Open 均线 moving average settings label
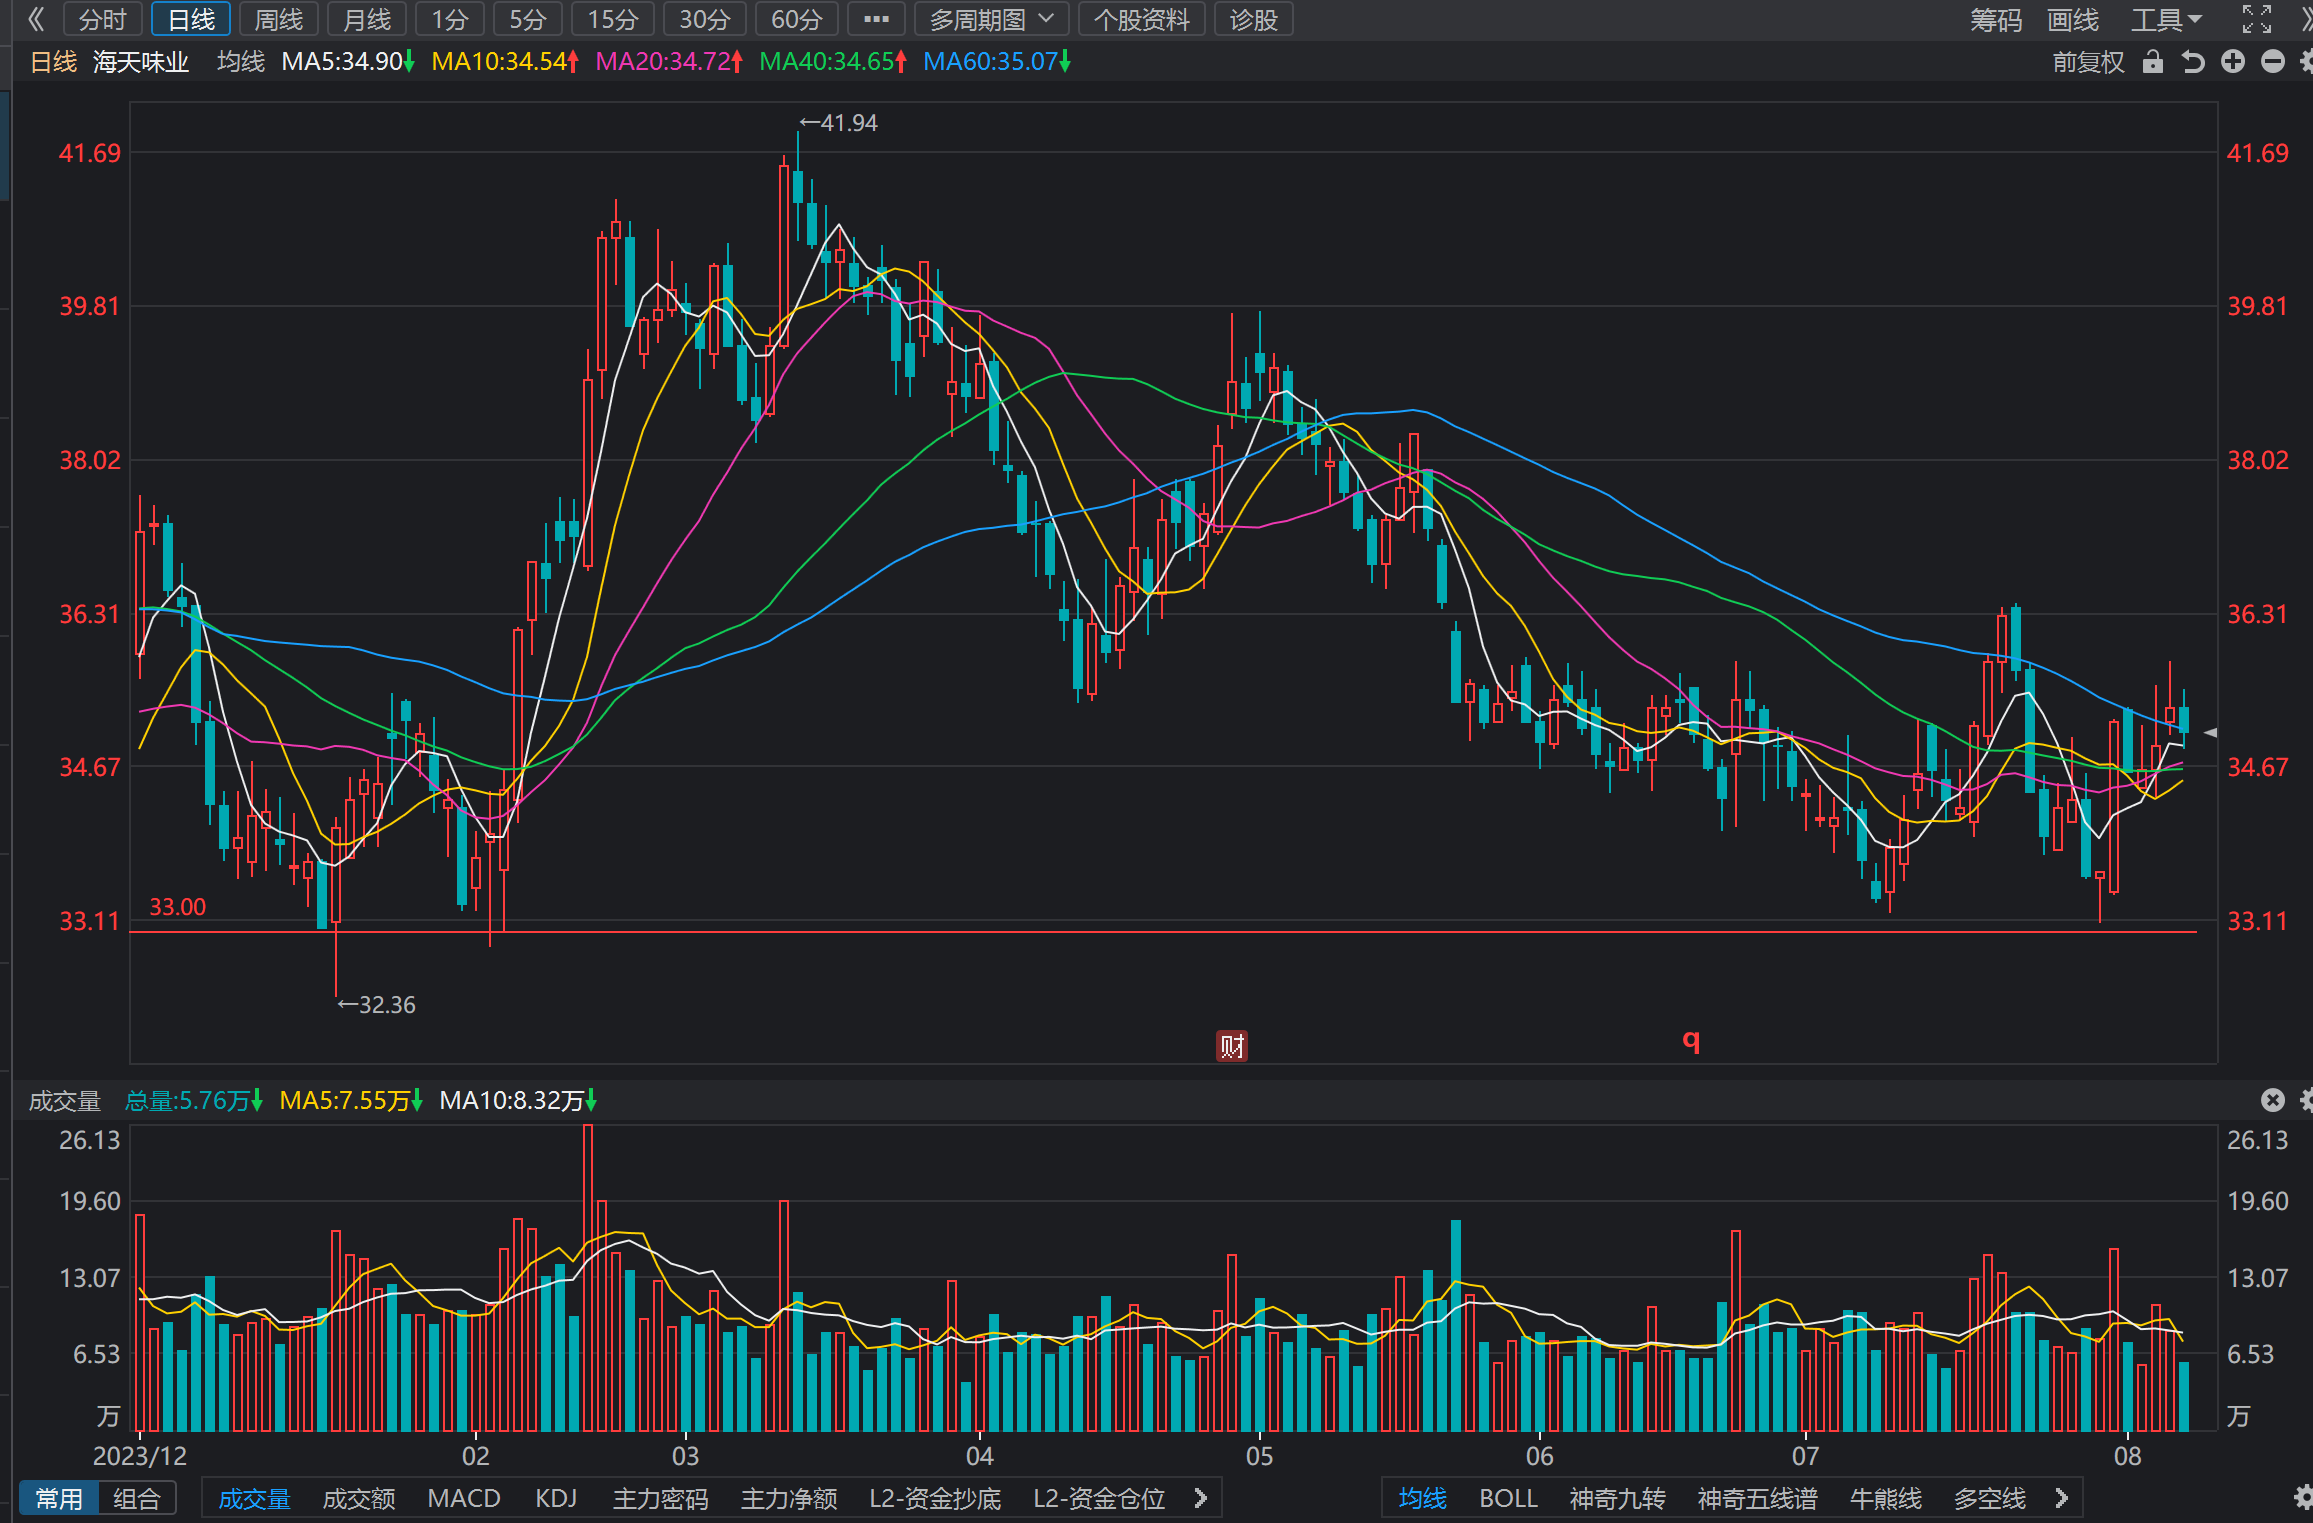 click(x=241, y=62)
